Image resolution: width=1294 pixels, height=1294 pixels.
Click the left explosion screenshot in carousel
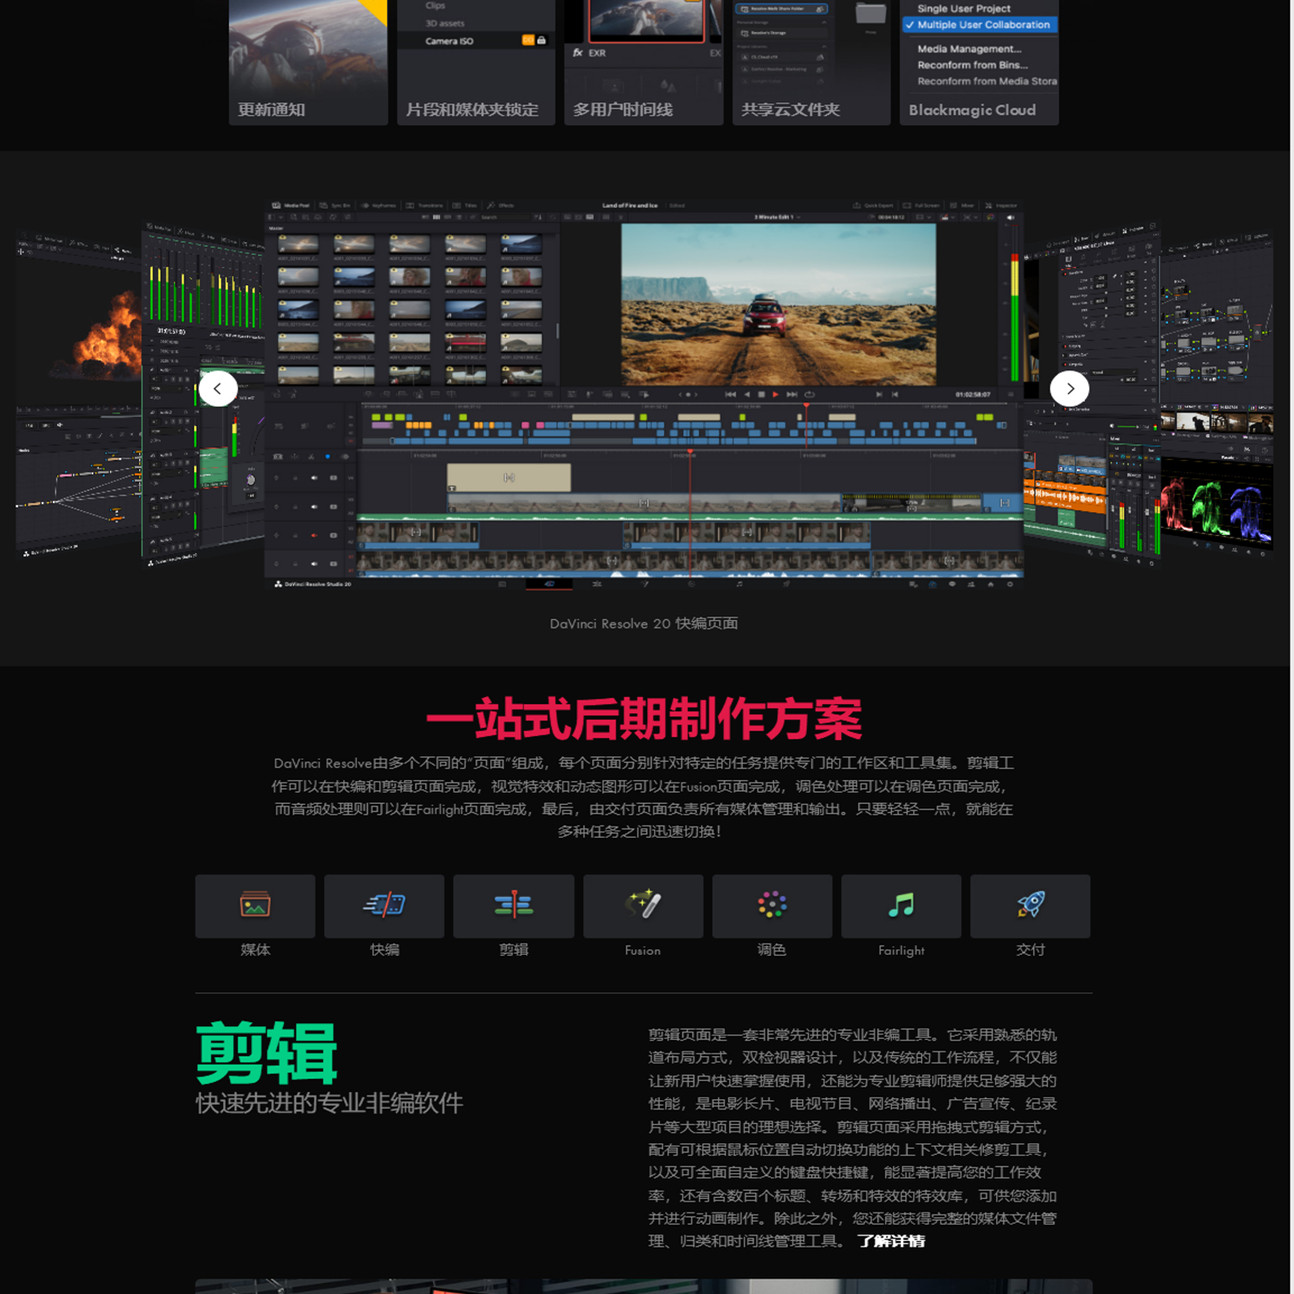(78, 395)
